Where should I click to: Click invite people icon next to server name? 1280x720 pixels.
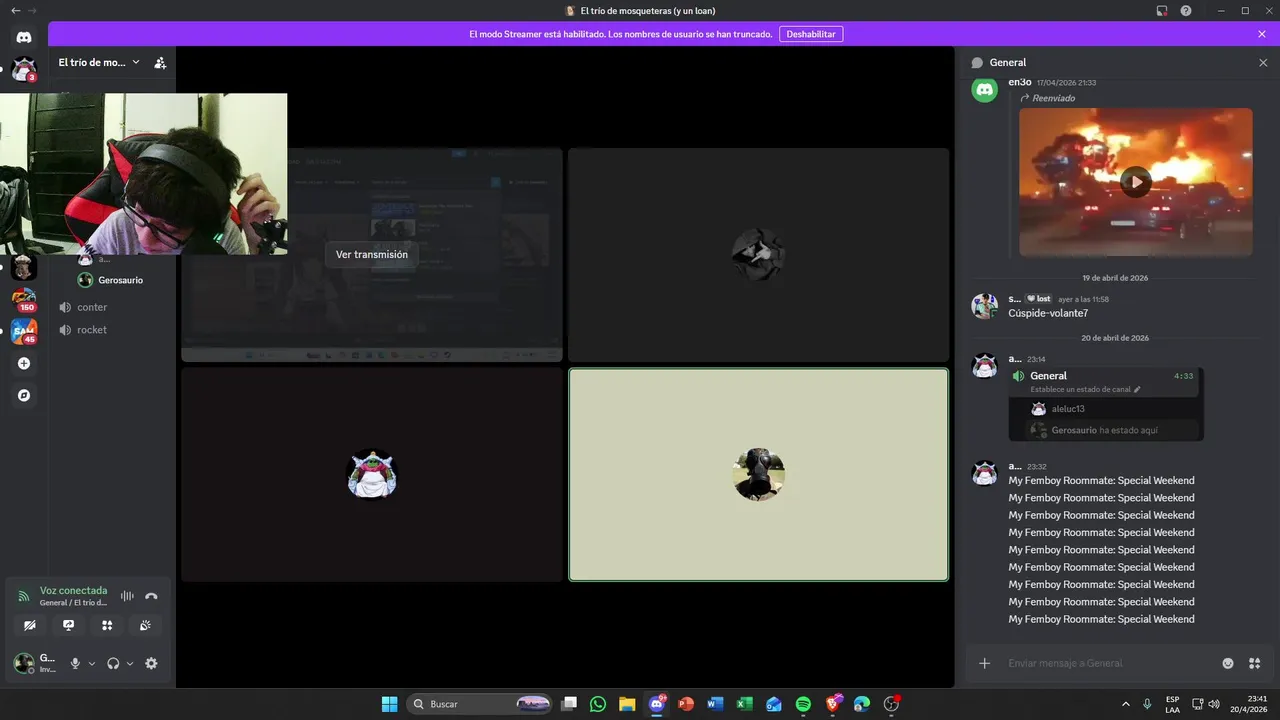160,62
